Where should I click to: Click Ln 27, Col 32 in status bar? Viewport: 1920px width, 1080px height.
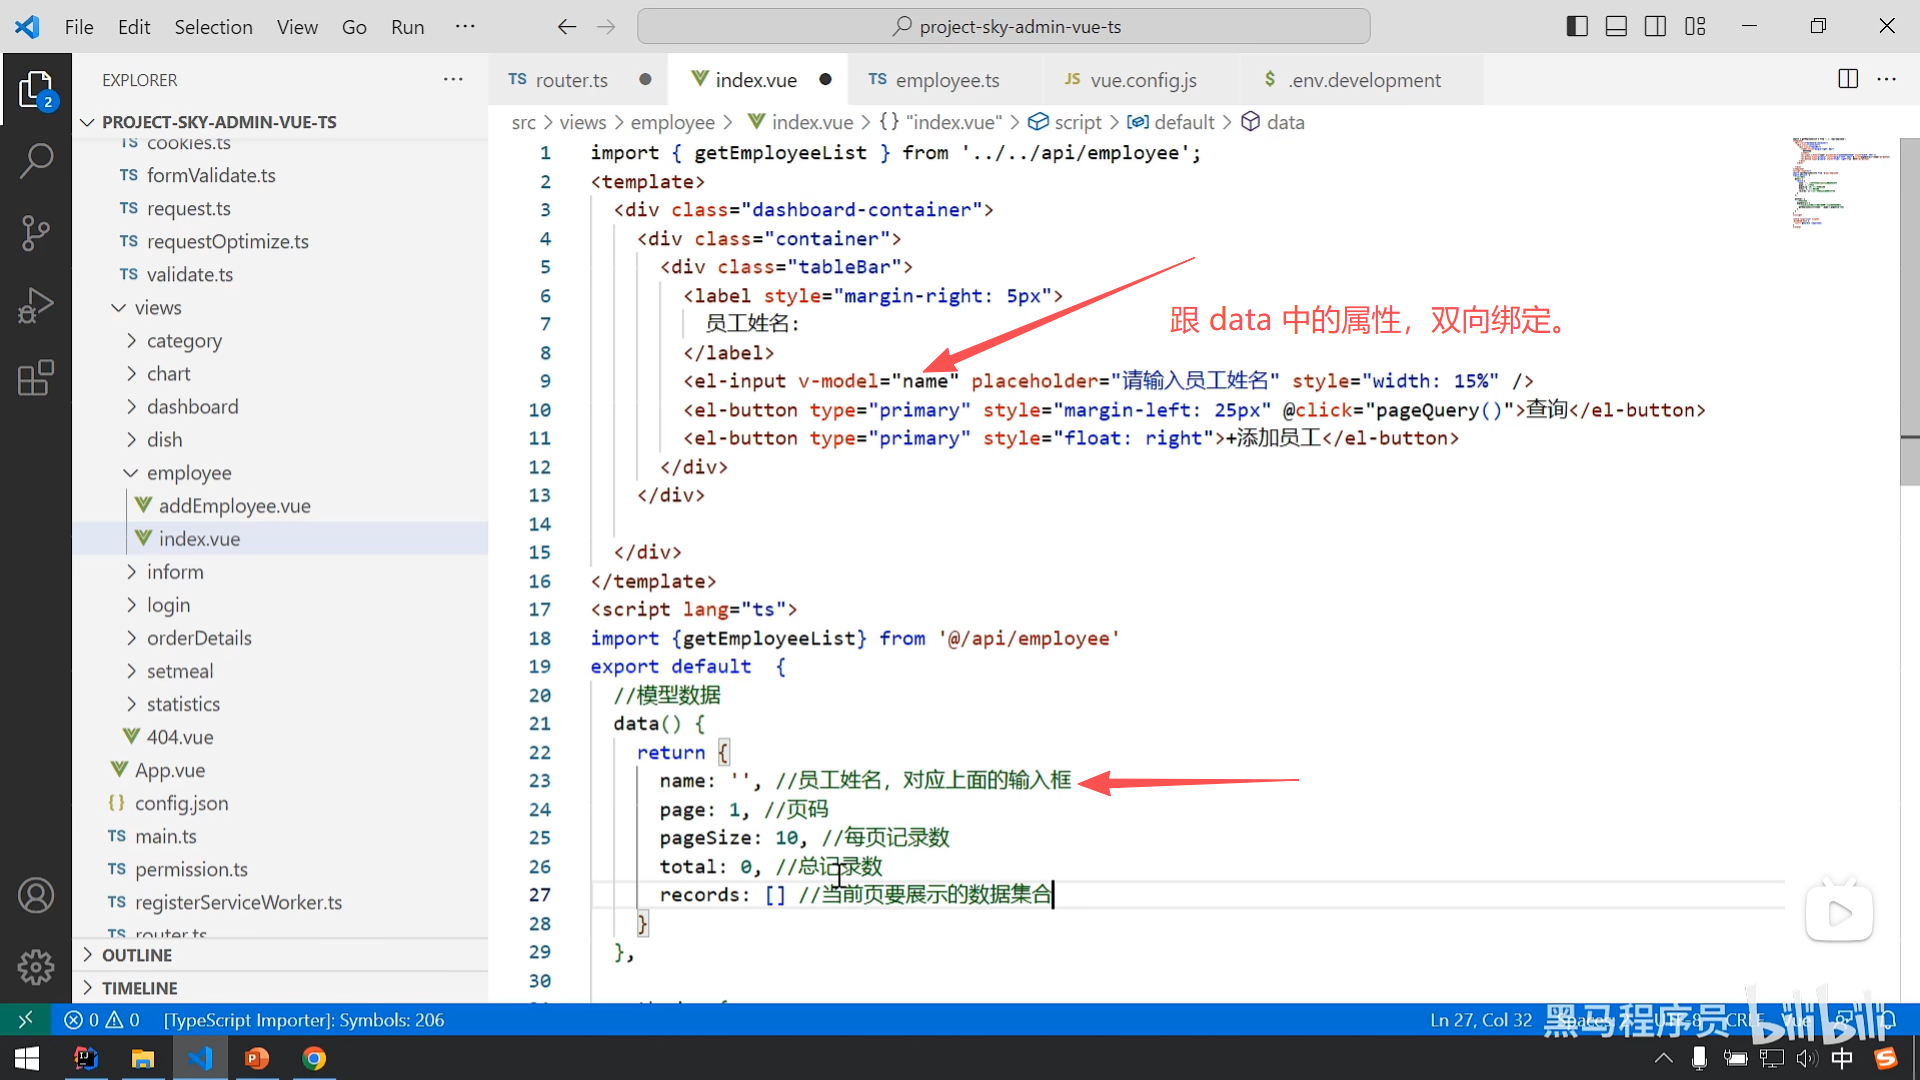(1480, 1020)
